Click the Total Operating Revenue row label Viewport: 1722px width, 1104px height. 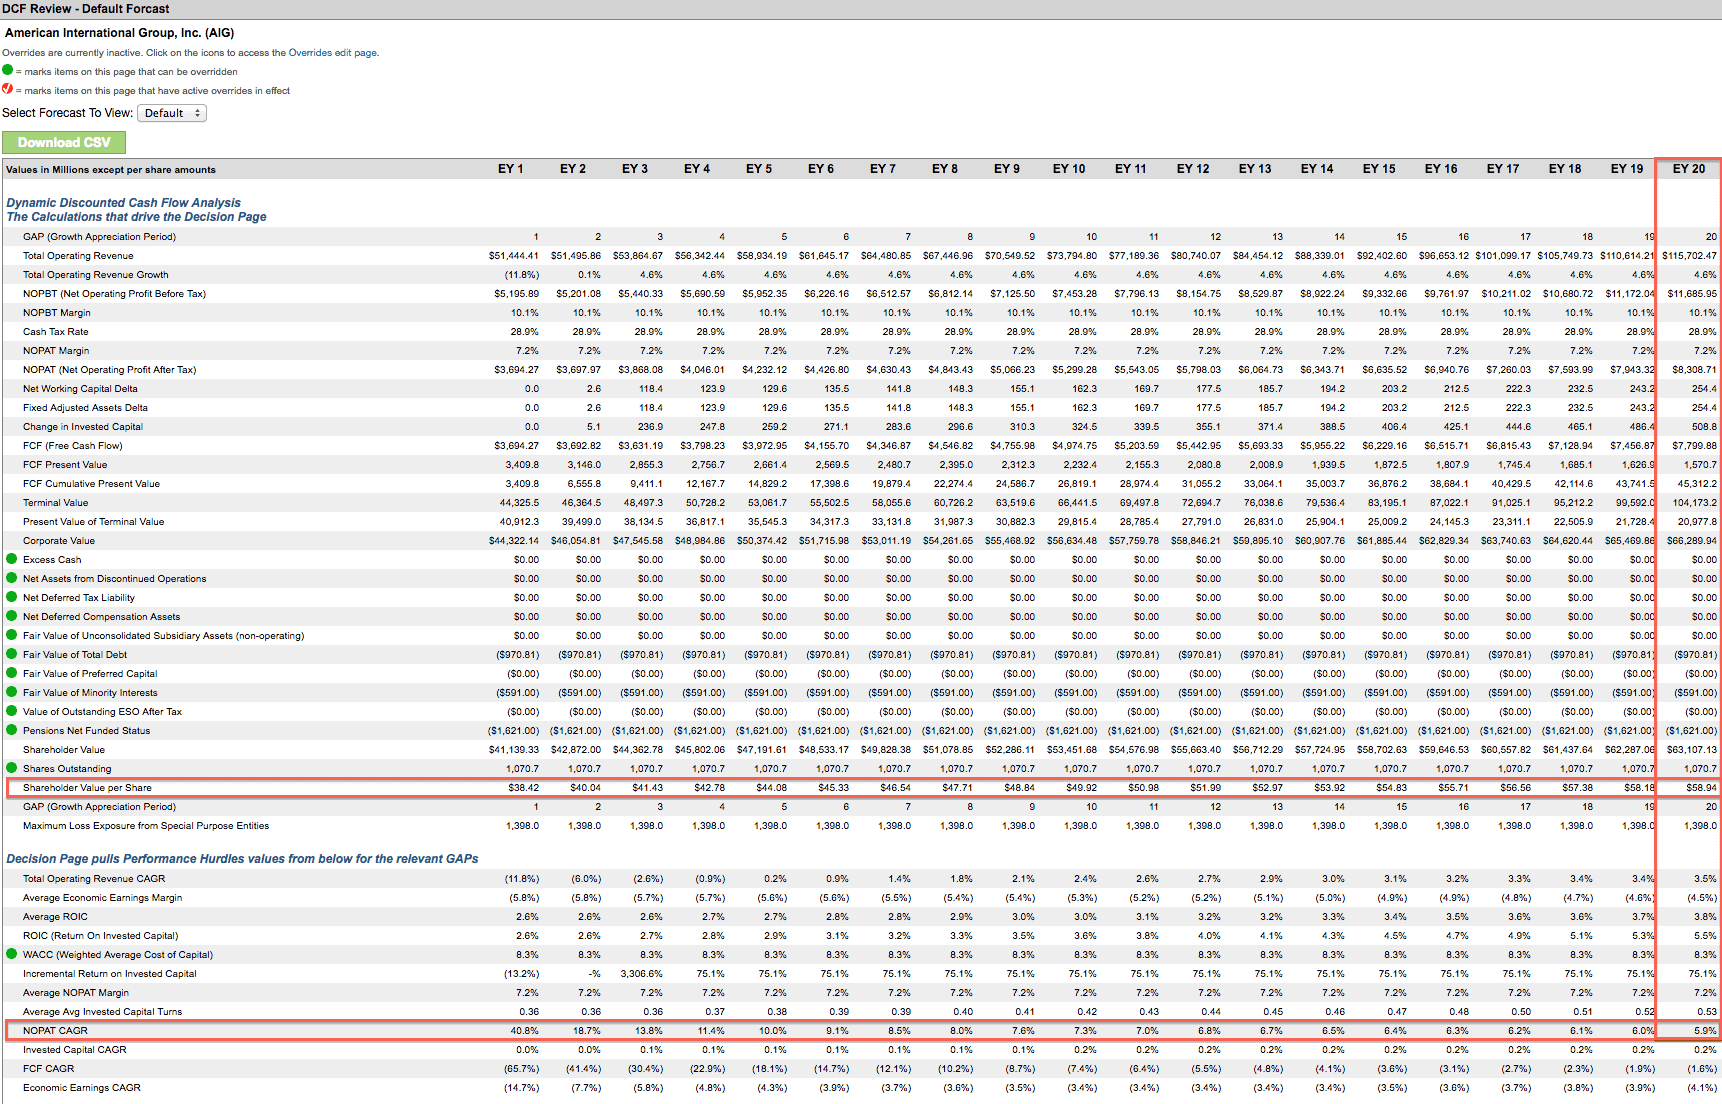78,256
